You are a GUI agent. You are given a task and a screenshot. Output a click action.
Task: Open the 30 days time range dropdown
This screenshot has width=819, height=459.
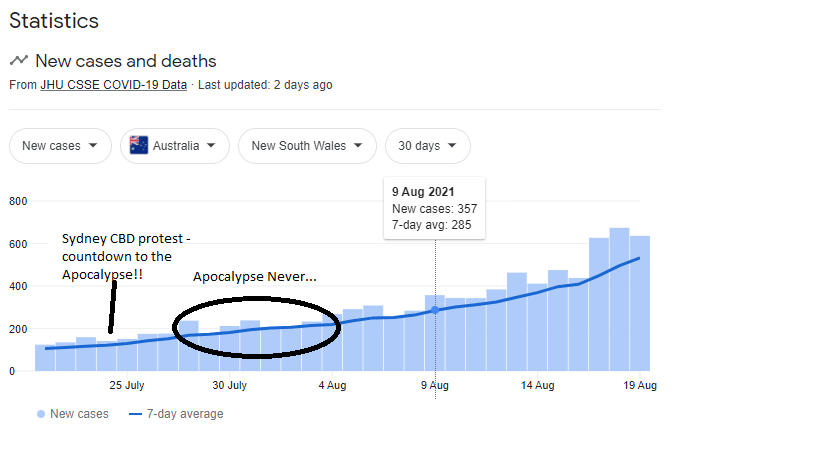click(x=427, y=146)
